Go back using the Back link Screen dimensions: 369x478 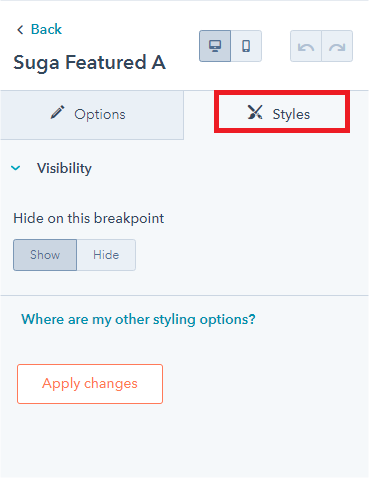(x=46, y=29)
